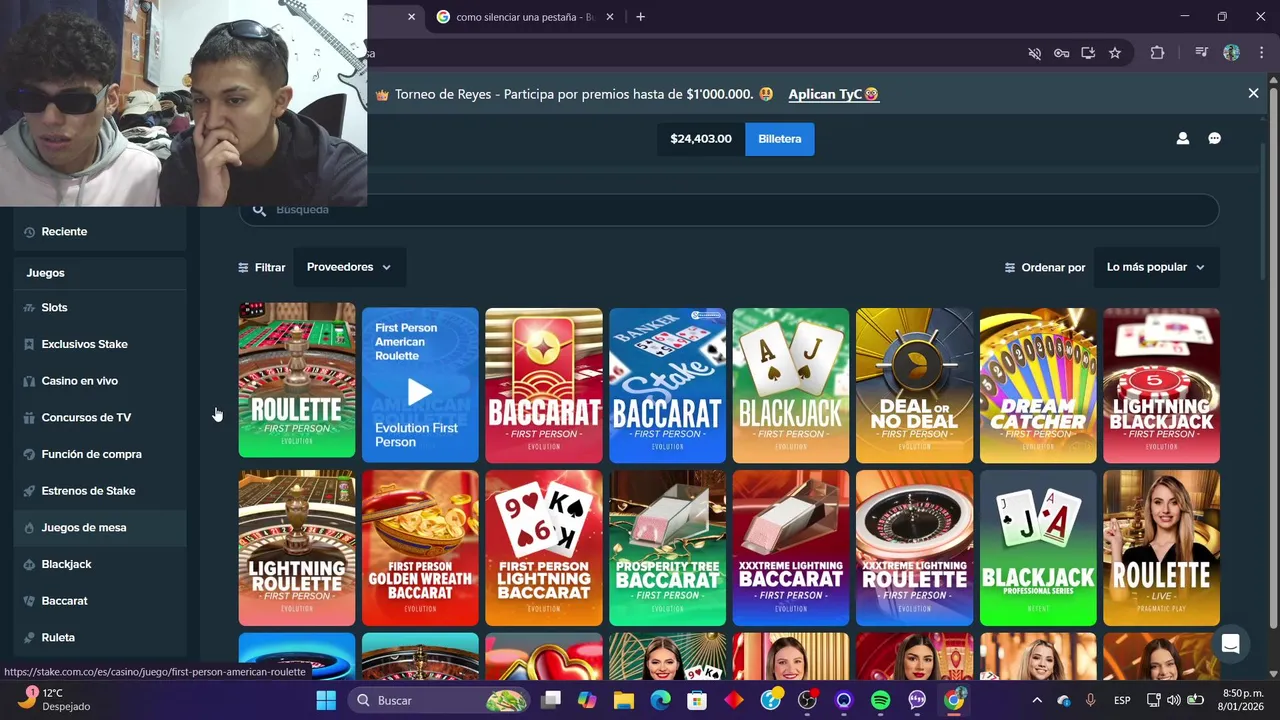Close the 'como silenciar una pestaña' tab
This screenshot has width=1280, height=720.
[610, 17]
